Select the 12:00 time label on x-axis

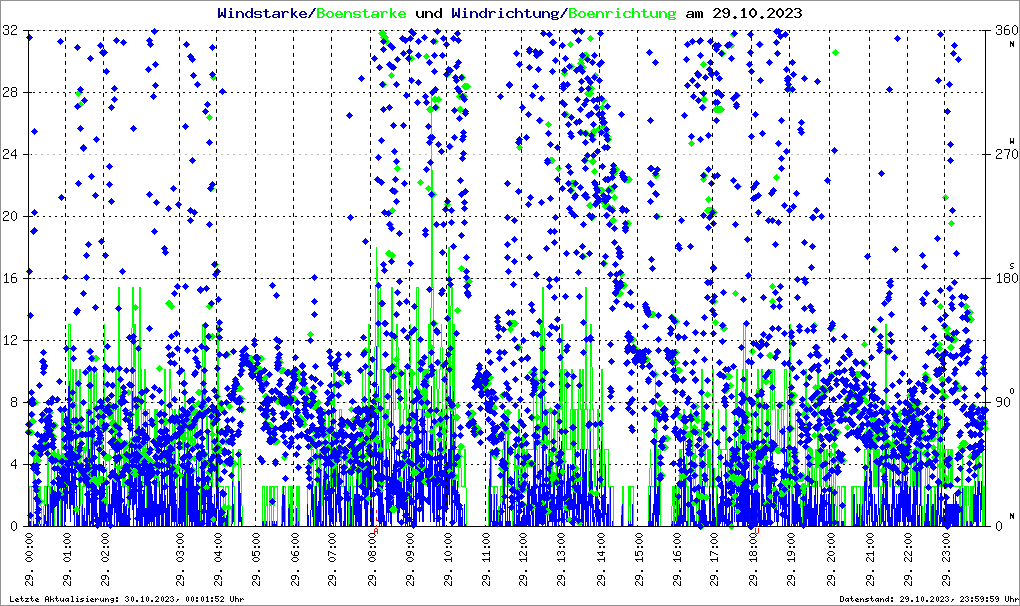(524, 561)
